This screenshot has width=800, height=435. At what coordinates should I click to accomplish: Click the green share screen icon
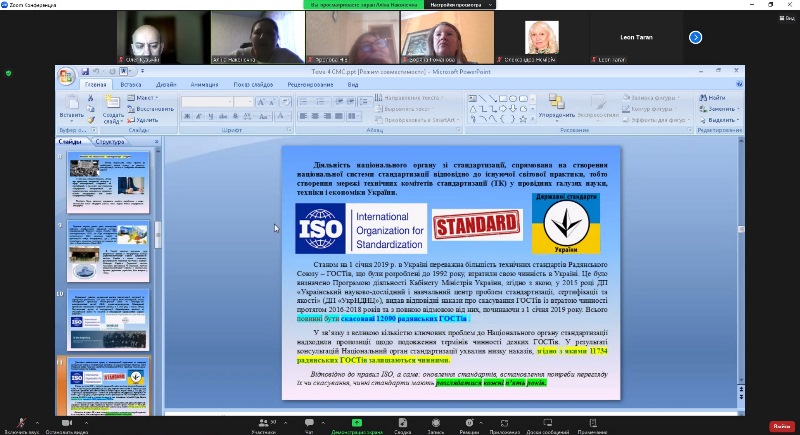354,422
